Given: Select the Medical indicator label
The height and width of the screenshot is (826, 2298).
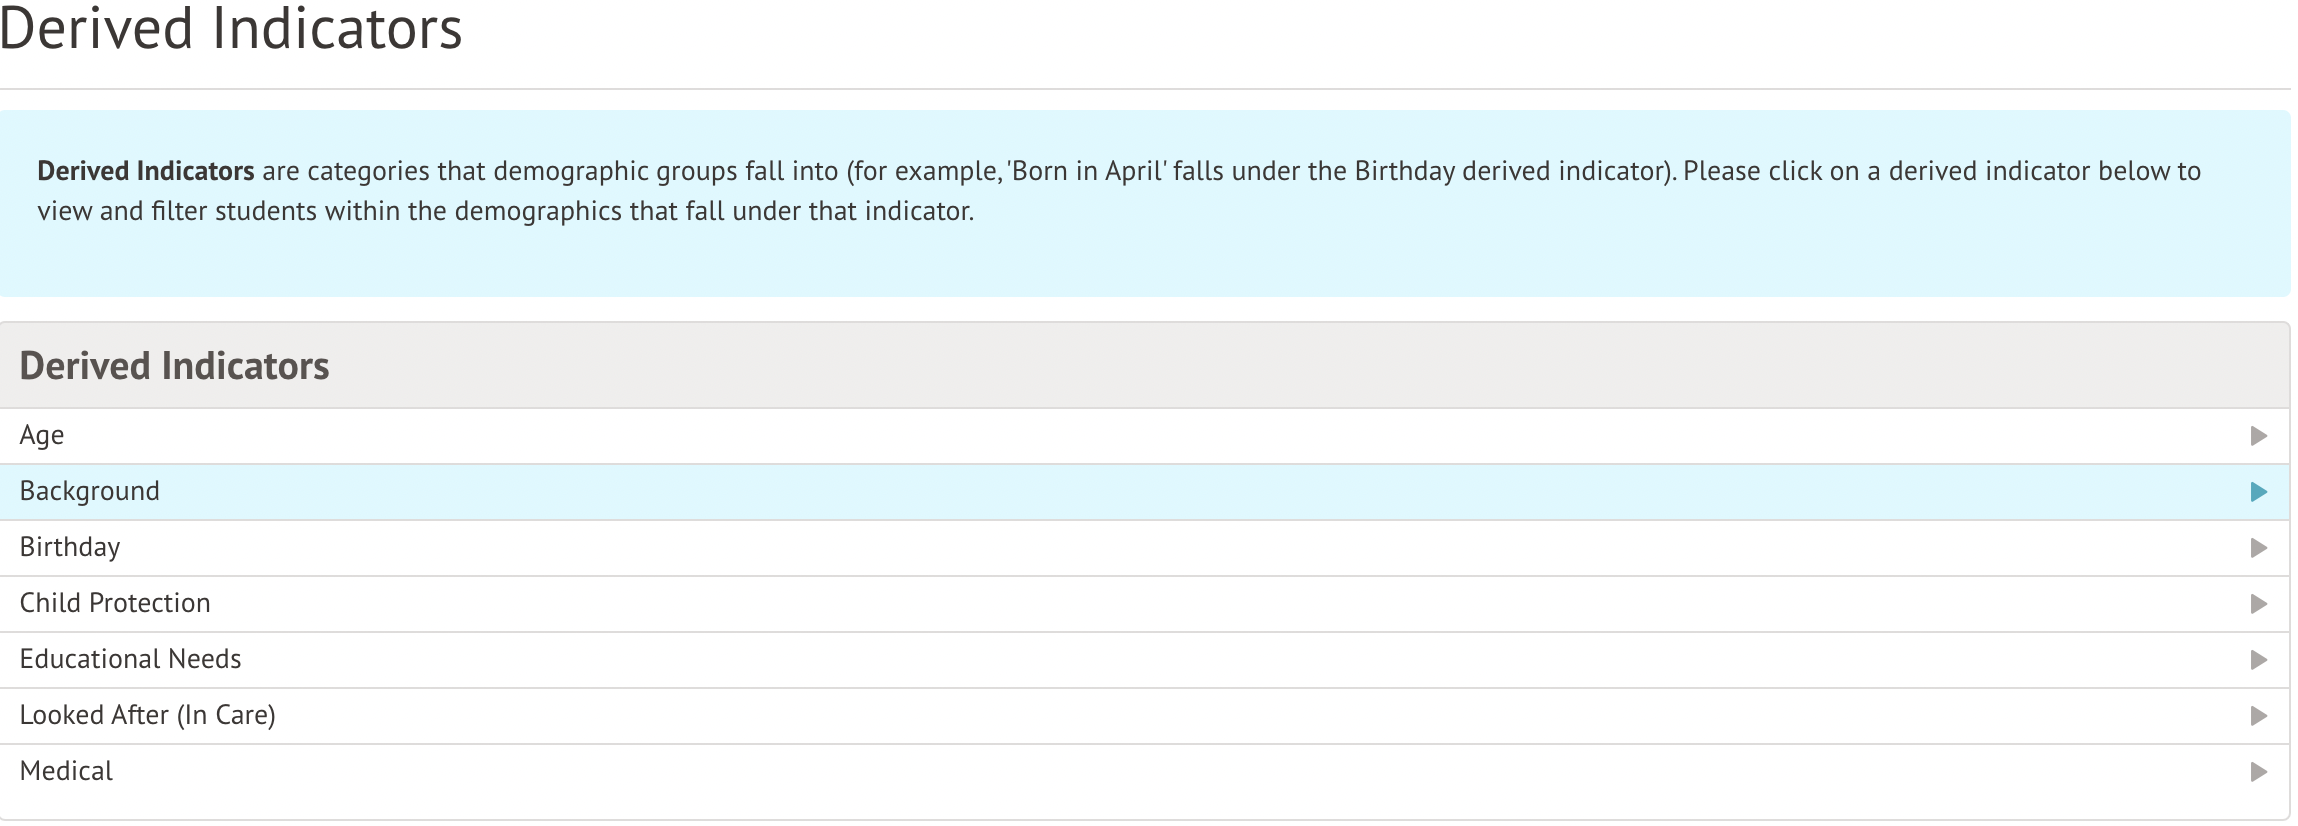Looking at the screenshot, I should click(66, 772).
